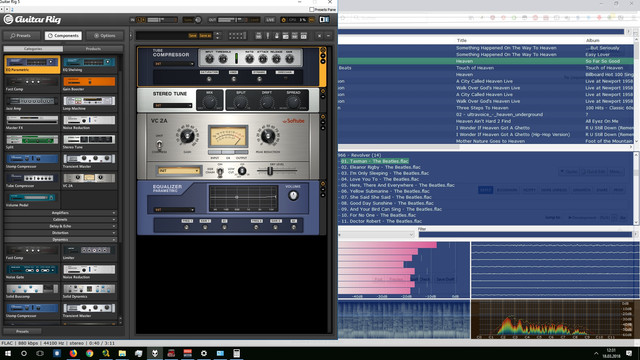The image size is (640, 360).
Task: Select the VC 2A component in browser
Action: click(x=89, y=180)
